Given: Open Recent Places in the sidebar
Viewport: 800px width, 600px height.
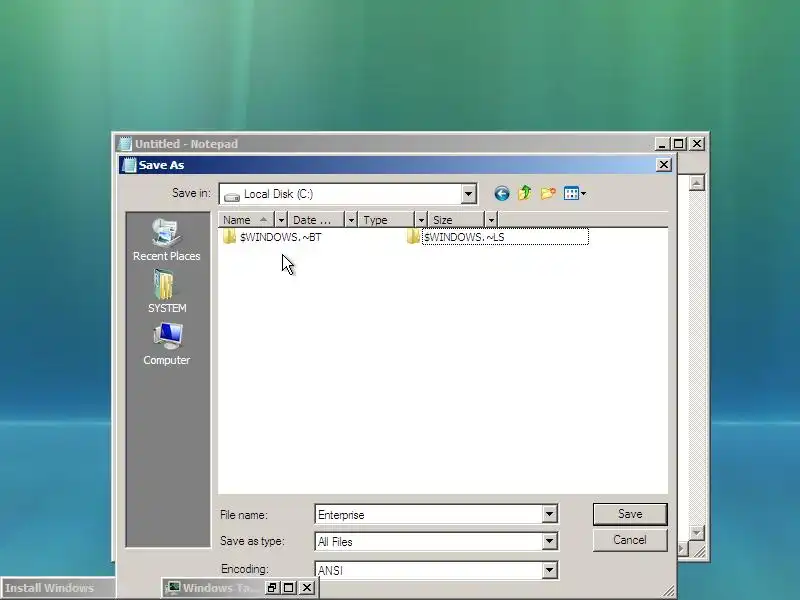Looking at the screenshot, I should [x=166, y=240].
